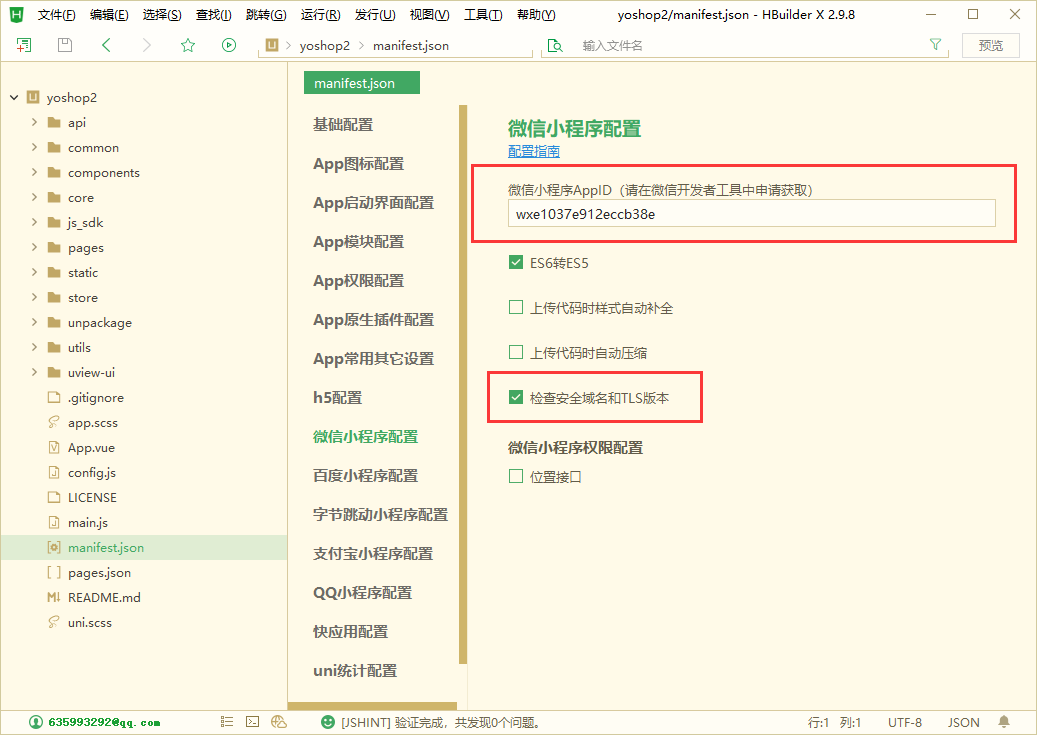1037x735 pixels.
Task: Click the horizontal scrollbar under config list
Action: coord(372,706)
